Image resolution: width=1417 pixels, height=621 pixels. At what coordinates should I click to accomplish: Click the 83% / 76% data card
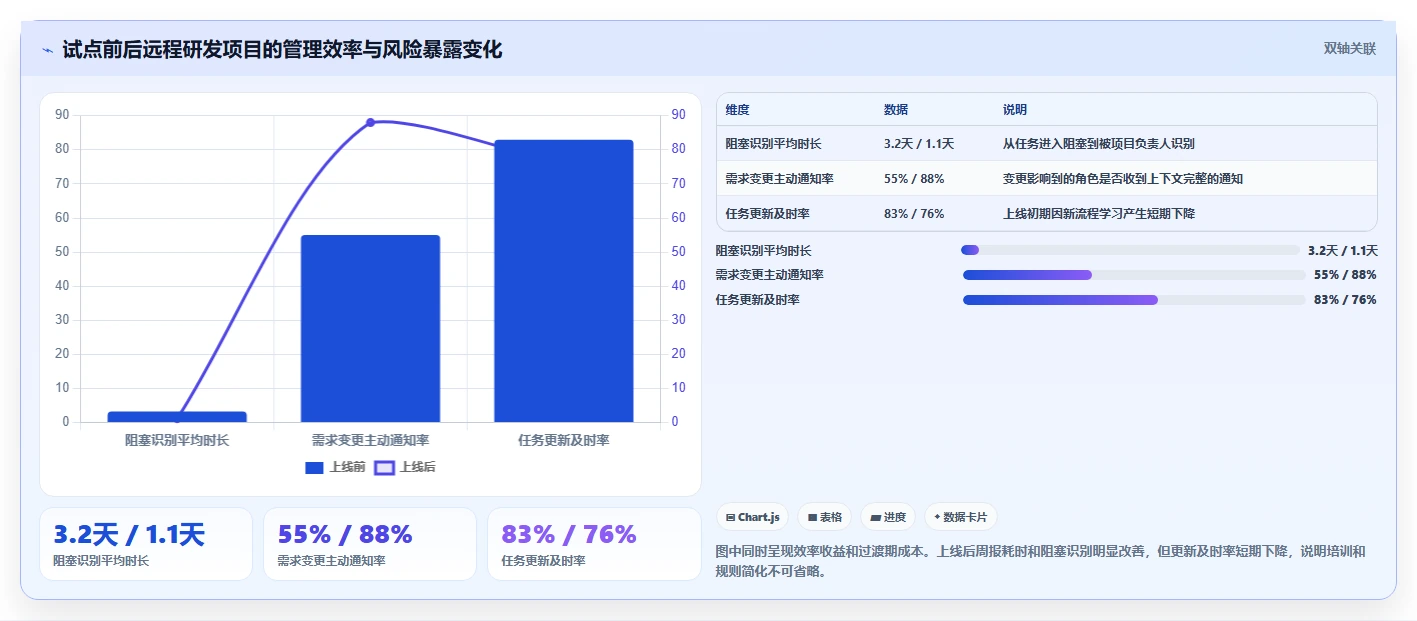point(594,544)
